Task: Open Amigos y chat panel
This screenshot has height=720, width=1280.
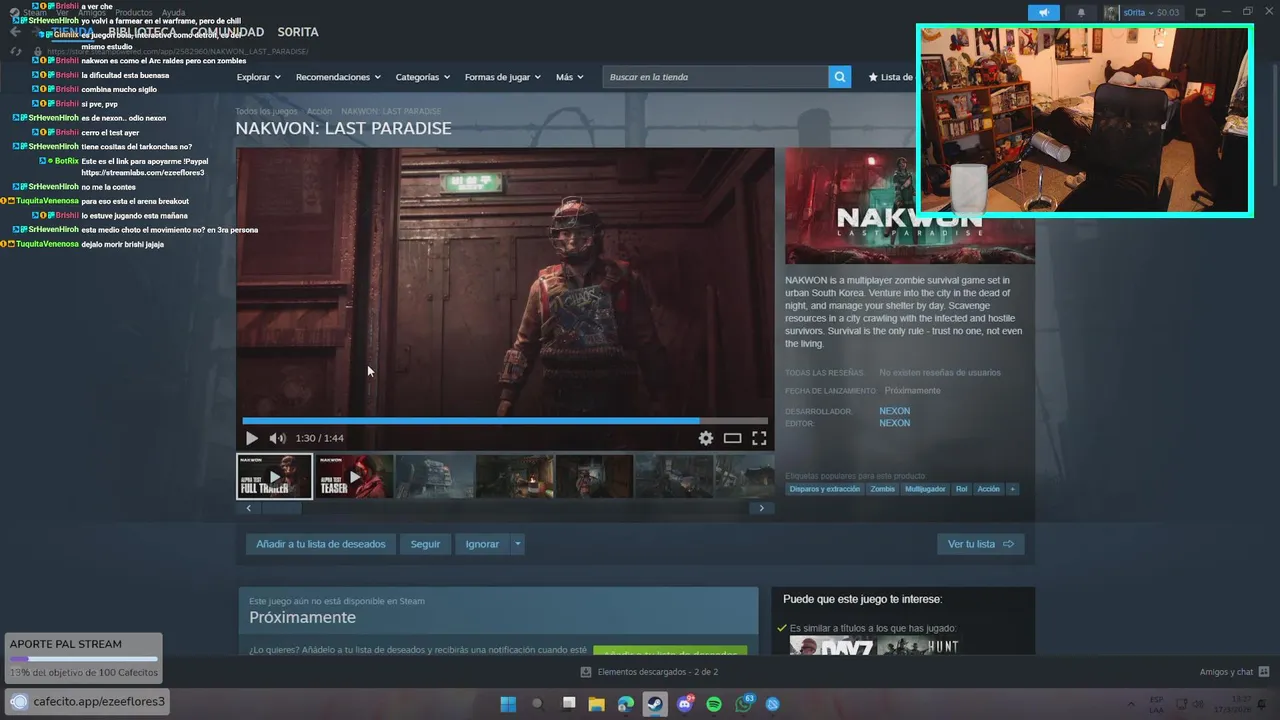Action: 1234,672
